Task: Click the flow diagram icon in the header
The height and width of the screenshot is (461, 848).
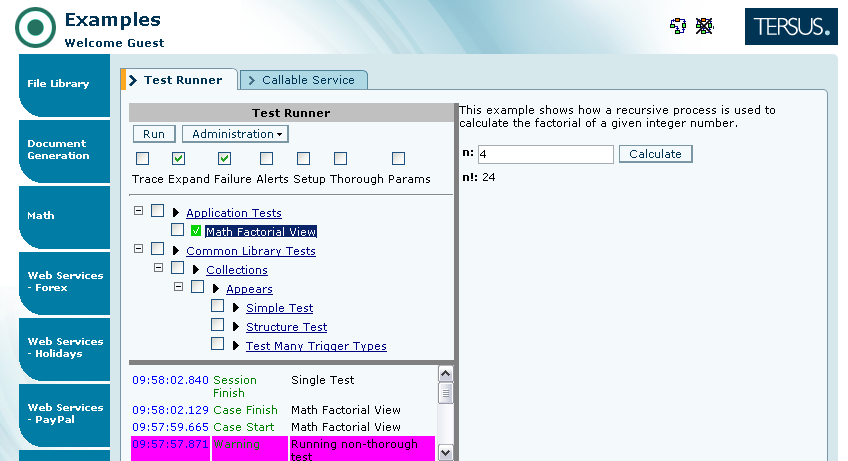Action: coord(677,26)
